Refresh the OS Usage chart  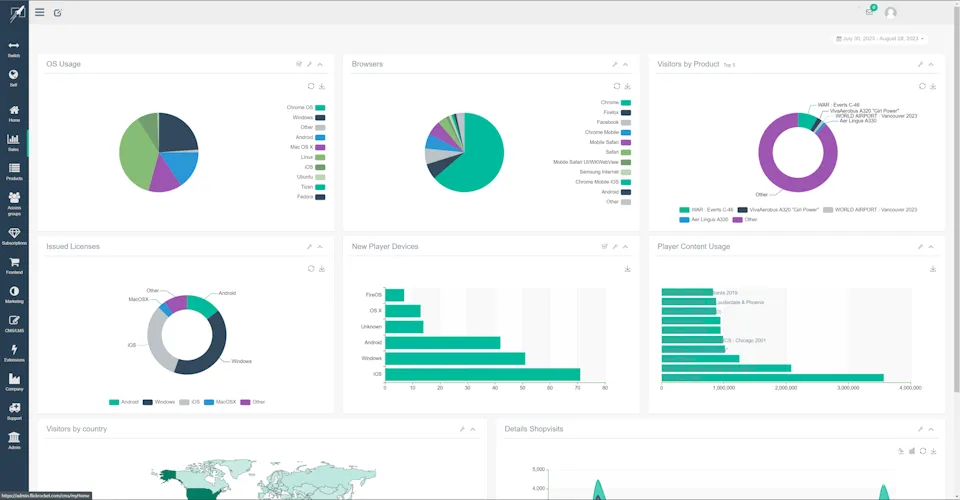click(311, 86)
